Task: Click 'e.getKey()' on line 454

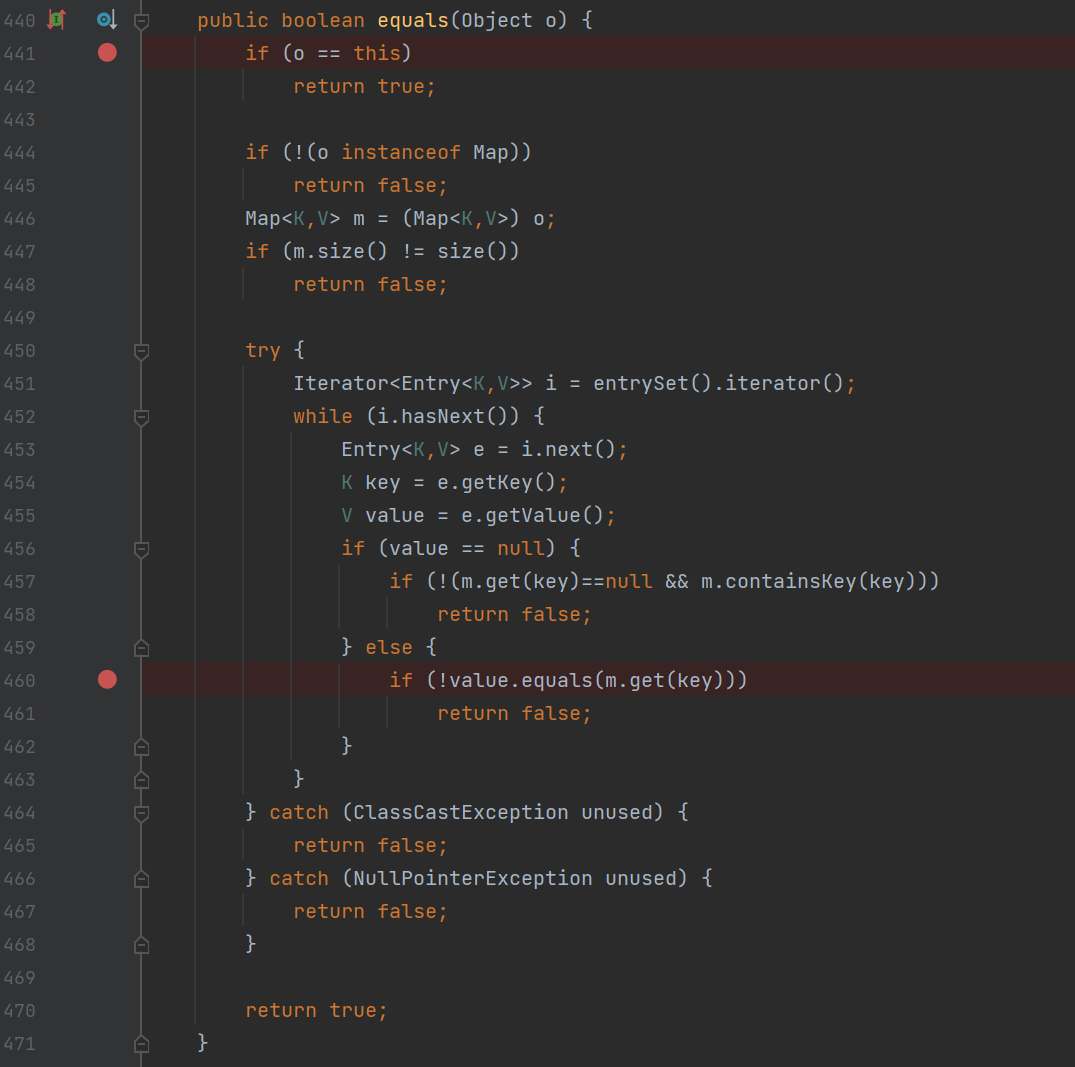Action: [497, 482]
